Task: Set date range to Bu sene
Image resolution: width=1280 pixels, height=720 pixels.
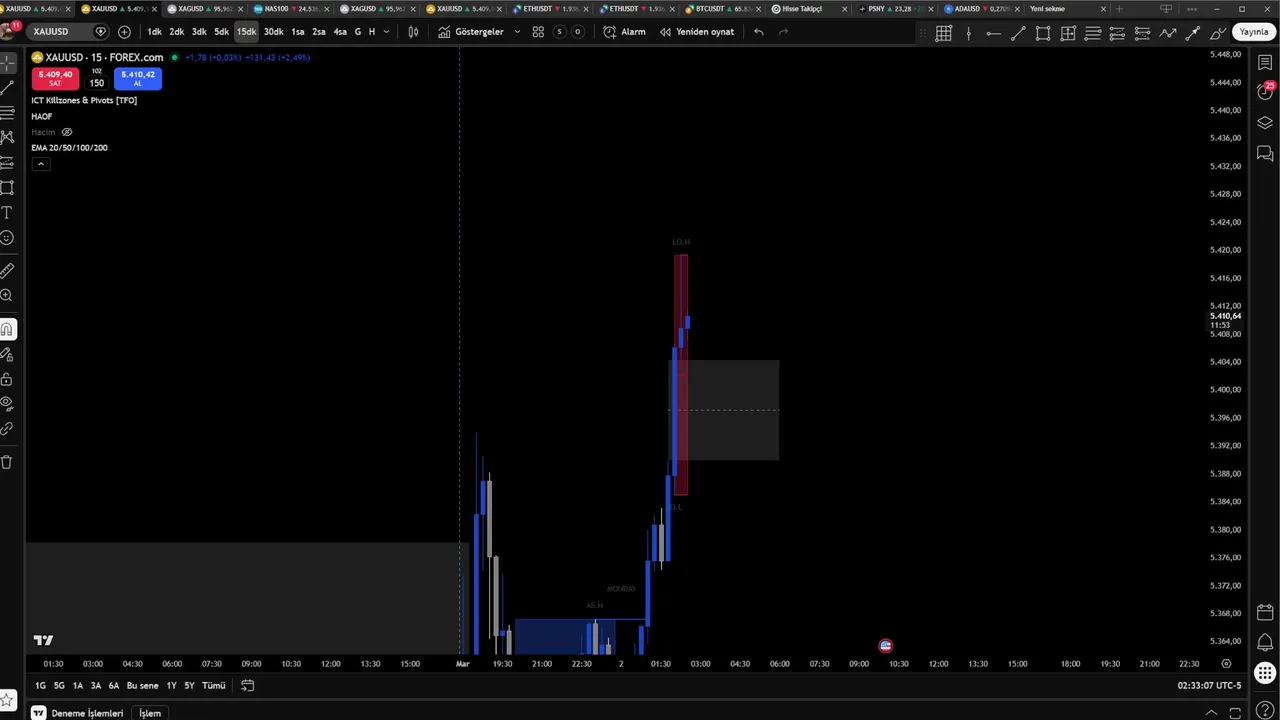Action: tap(142, 686)
